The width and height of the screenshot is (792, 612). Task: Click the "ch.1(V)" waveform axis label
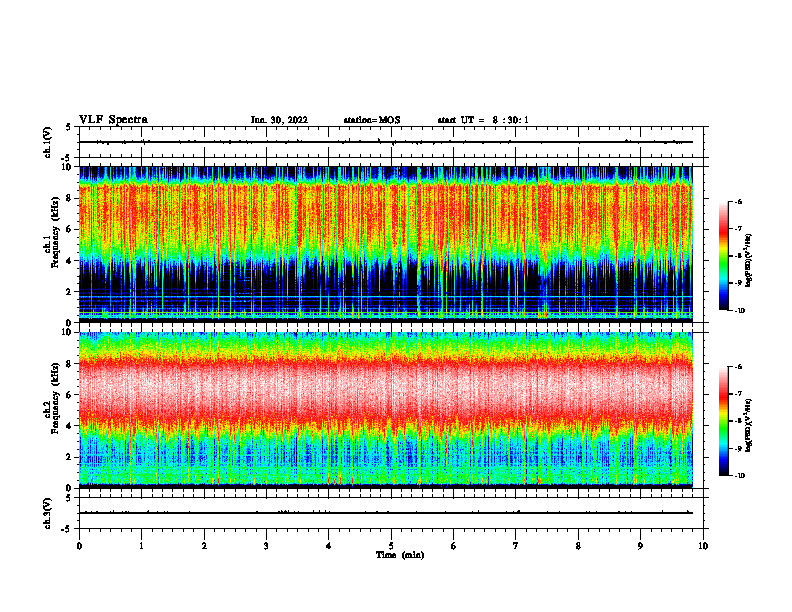pos(47,142)
